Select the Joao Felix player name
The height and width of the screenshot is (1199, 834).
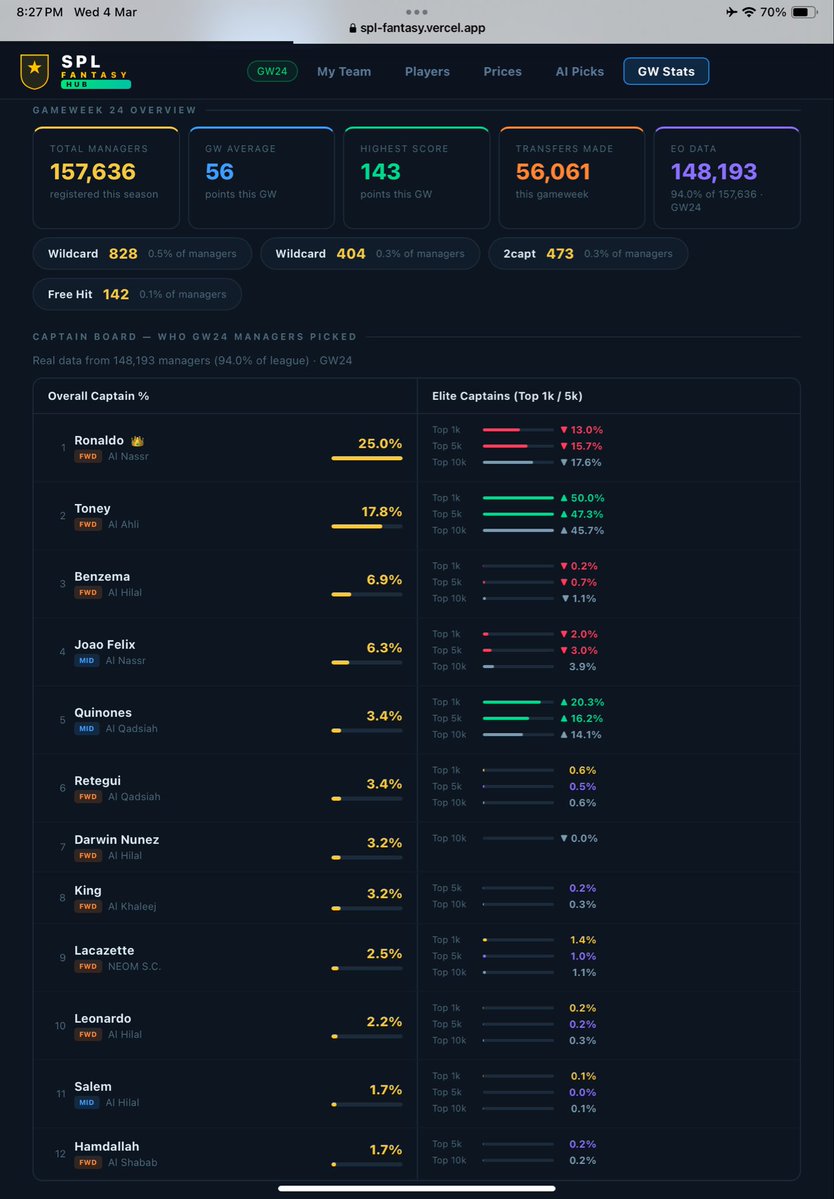click(105, 645)
